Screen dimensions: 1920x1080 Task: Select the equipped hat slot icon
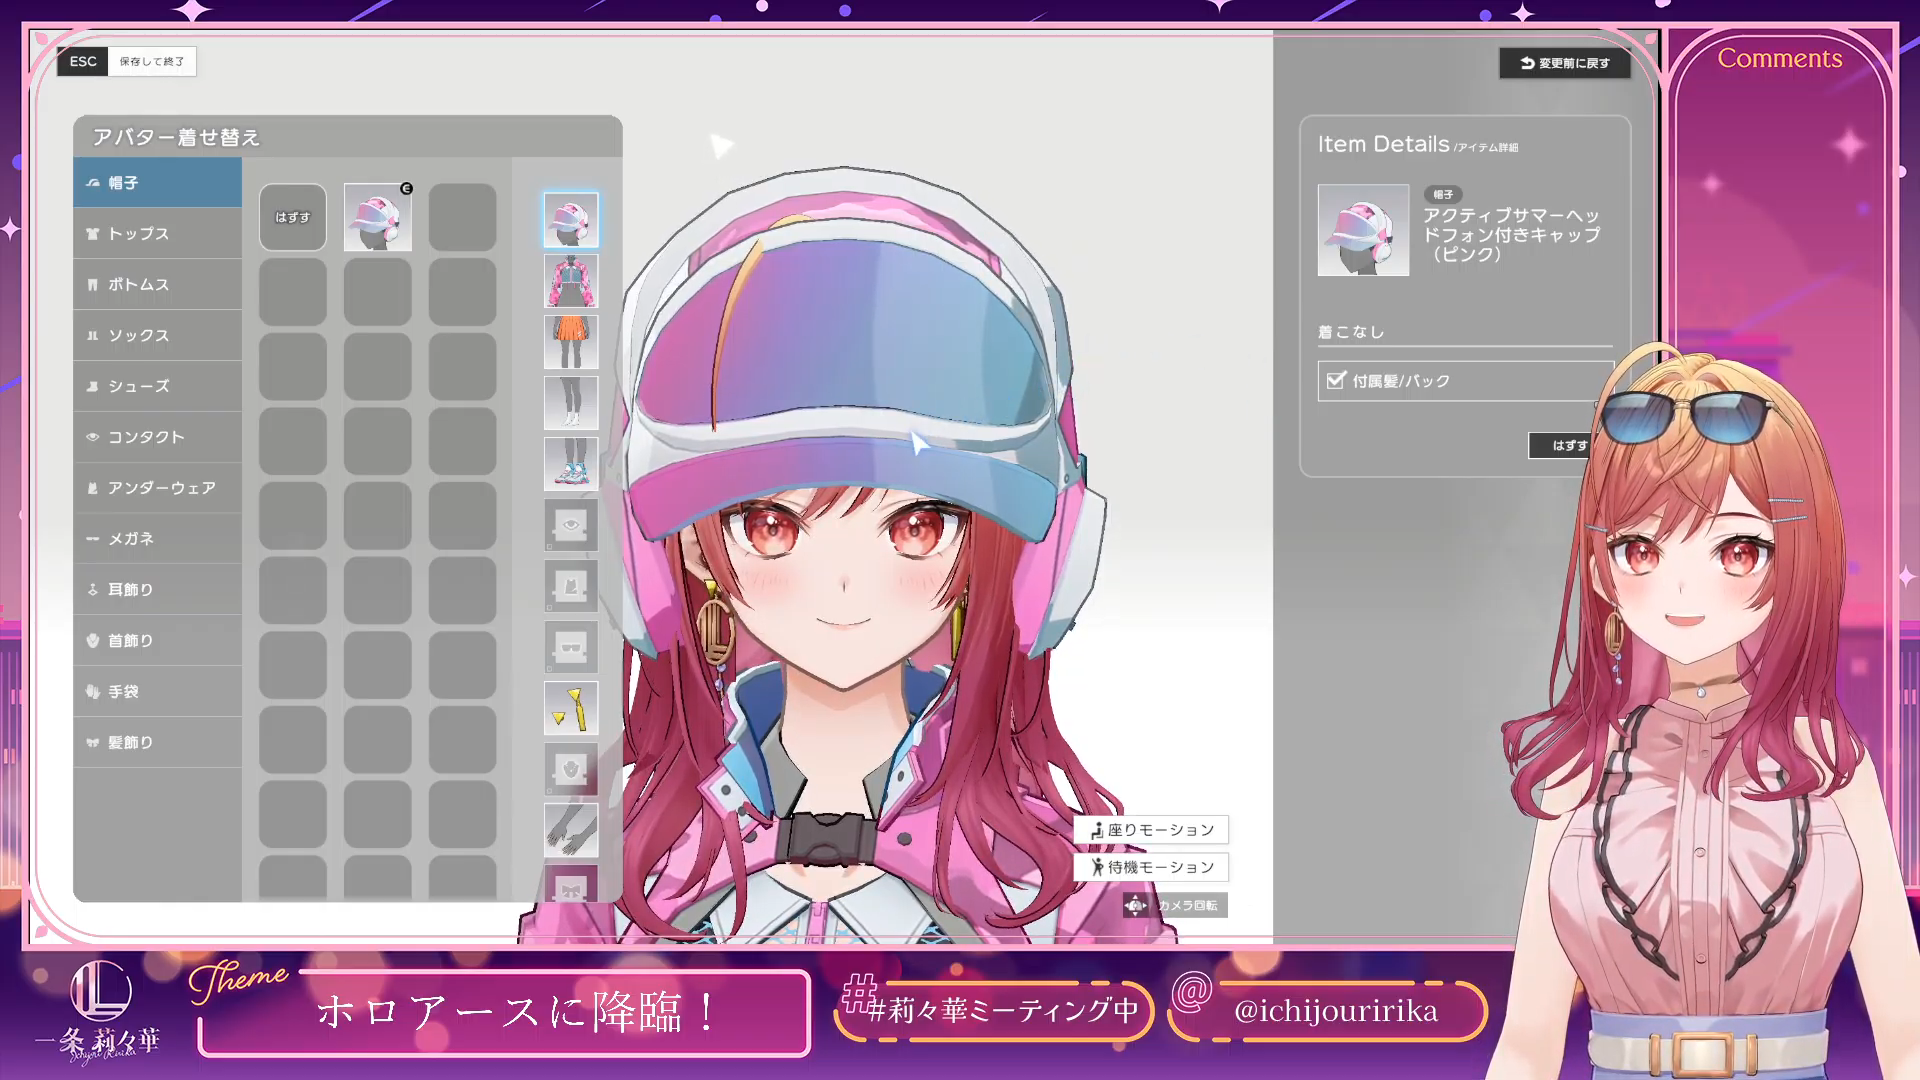point(571,220)
